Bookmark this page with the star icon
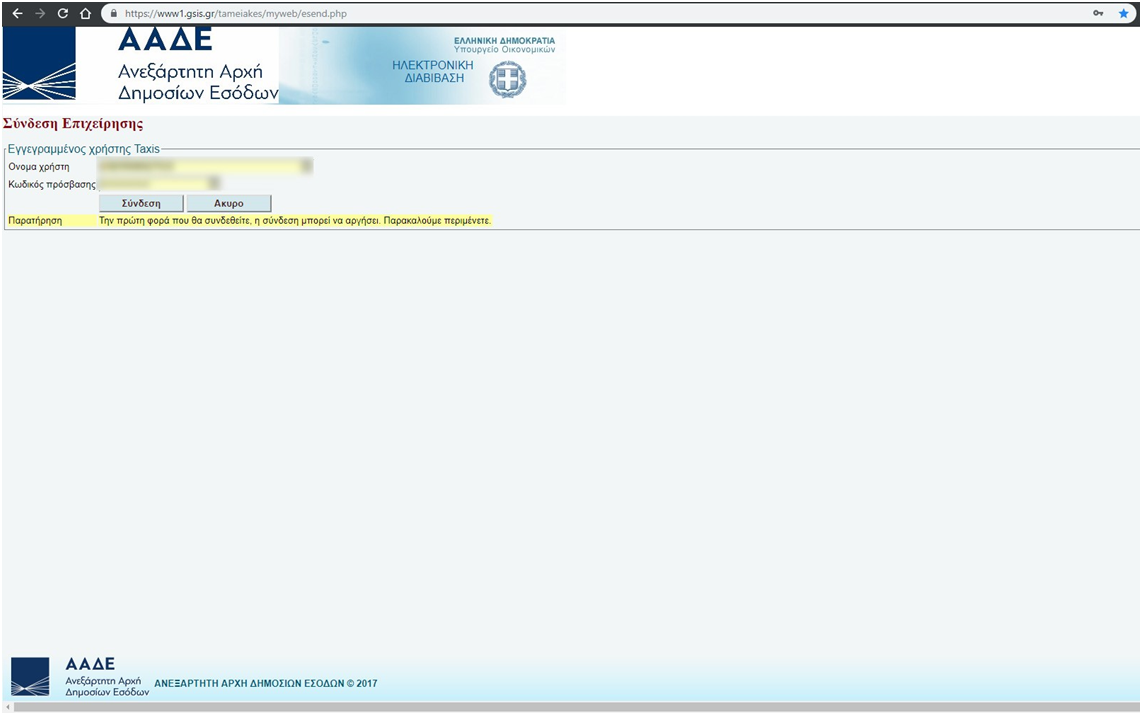 point(1123,14)
